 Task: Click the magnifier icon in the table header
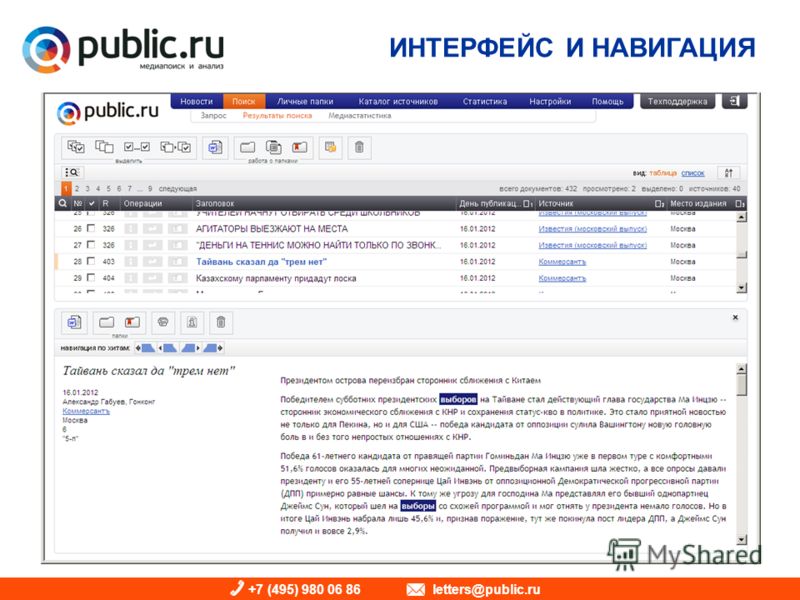pyautogui.click(x=62, y=203)
